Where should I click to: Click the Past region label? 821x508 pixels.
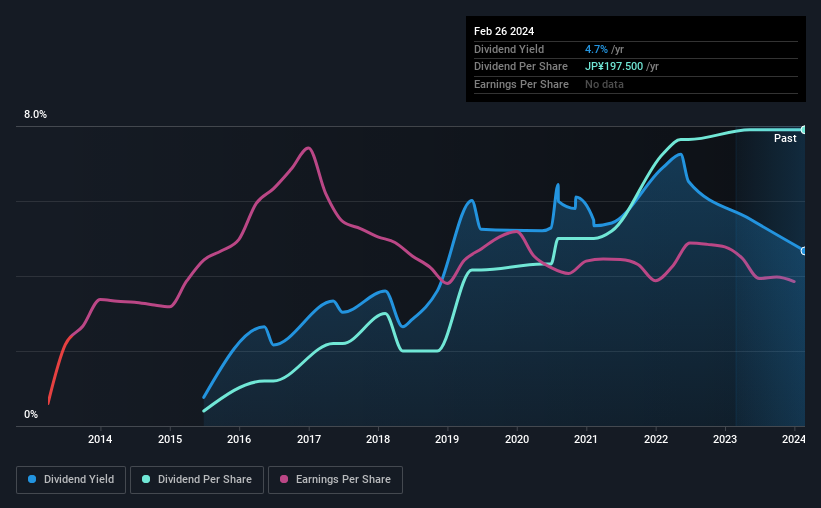tap(785, 138)
